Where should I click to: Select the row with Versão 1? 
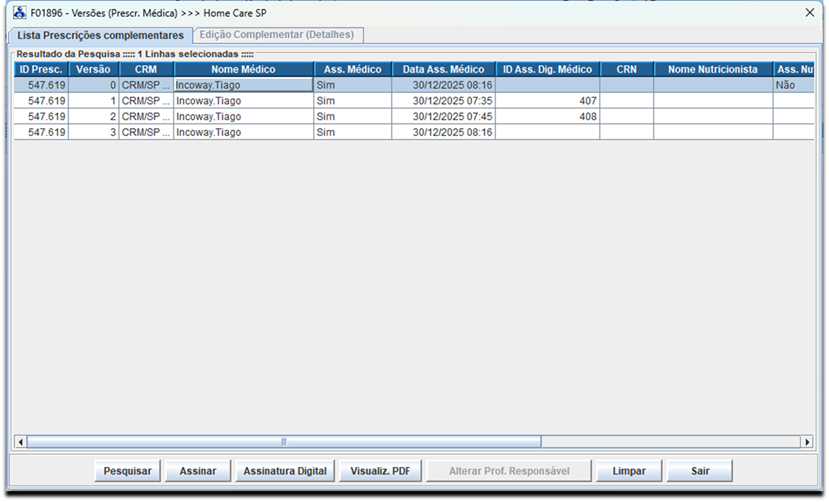243,102
